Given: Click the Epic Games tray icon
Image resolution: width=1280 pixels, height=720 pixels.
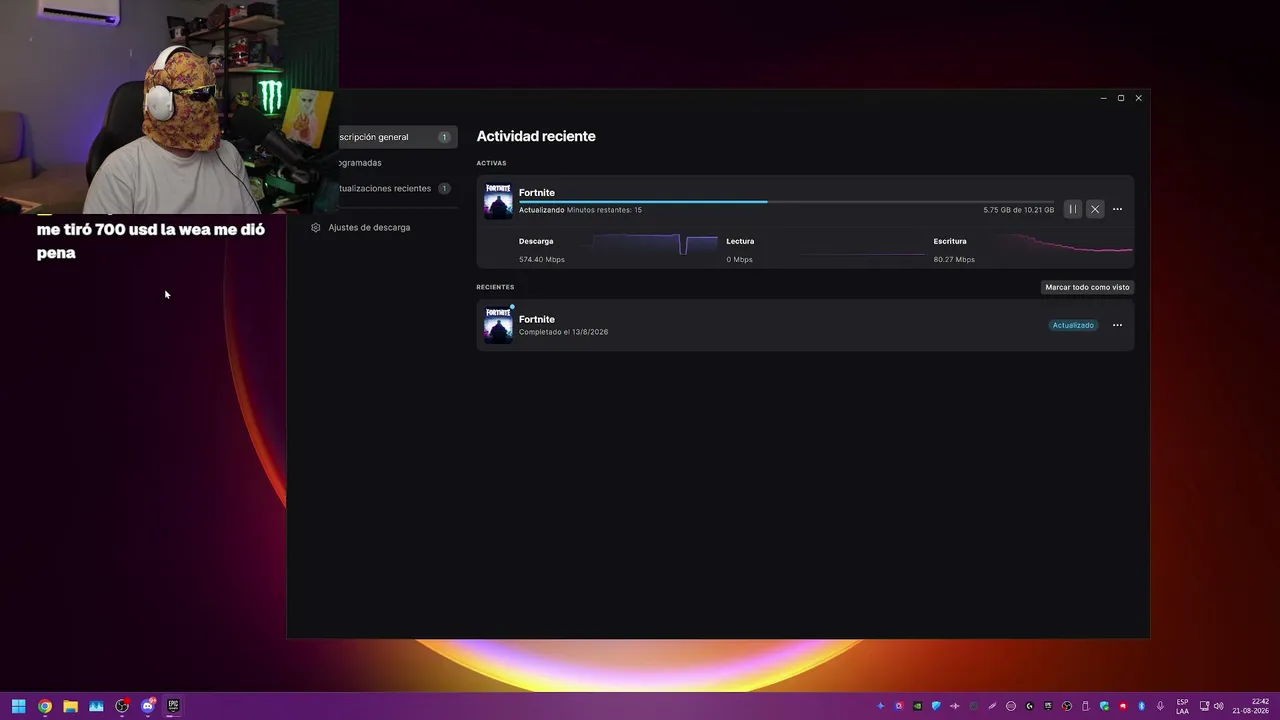Looking at the screenshot, I should [x=1048, y=706].
